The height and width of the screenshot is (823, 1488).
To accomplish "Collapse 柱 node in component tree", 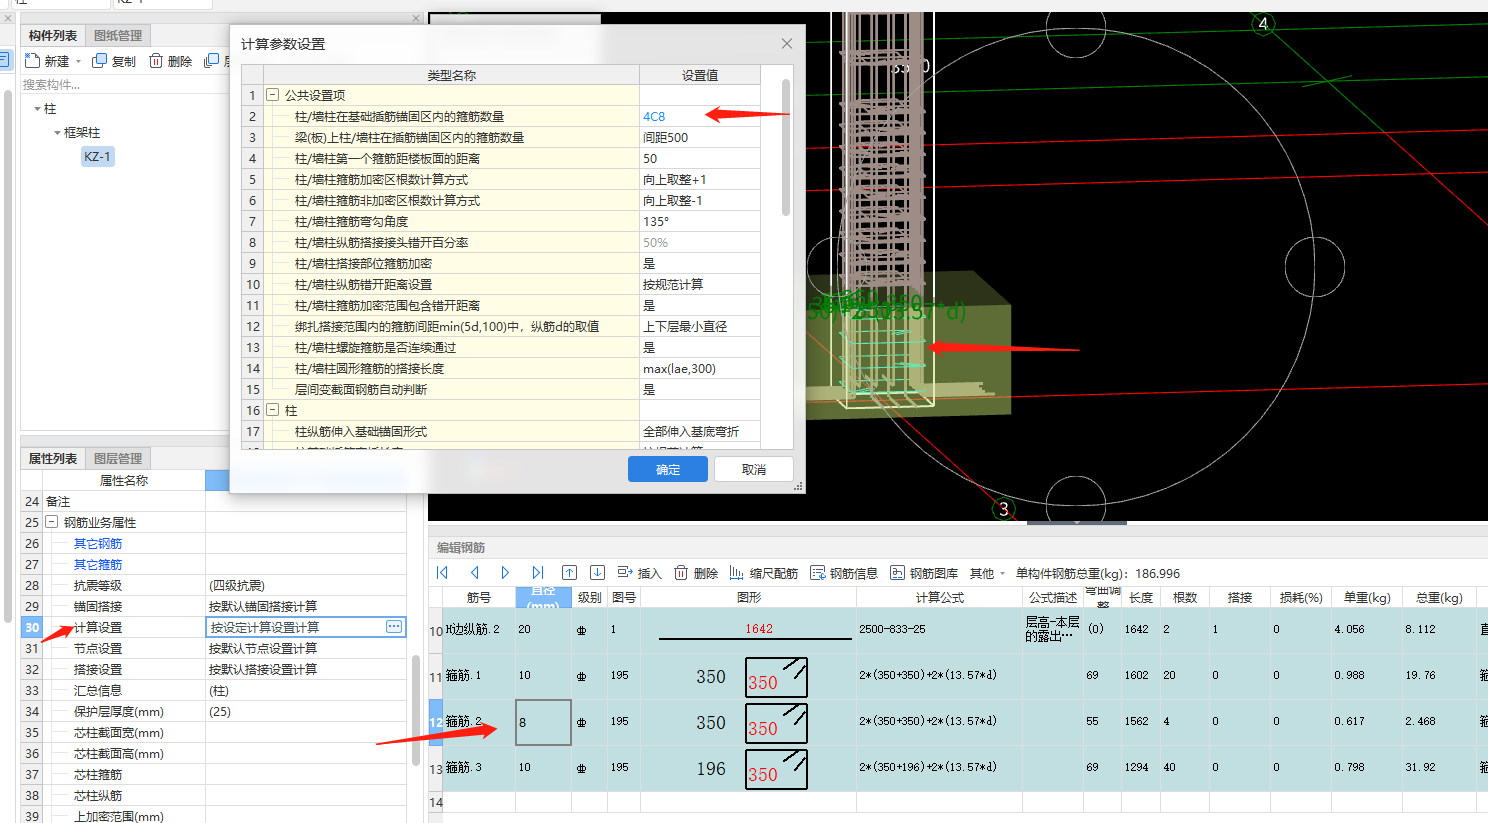I will tap(37, 108).
